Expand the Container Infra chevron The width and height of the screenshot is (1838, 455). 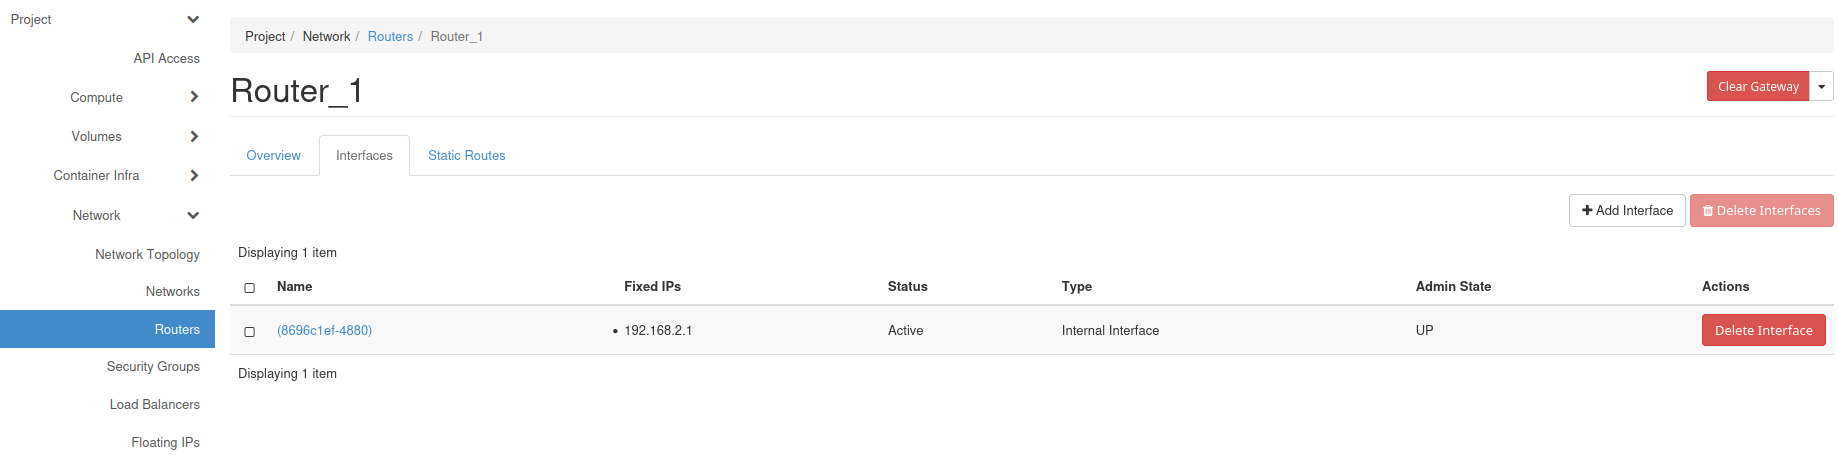(x=194, y=175)
